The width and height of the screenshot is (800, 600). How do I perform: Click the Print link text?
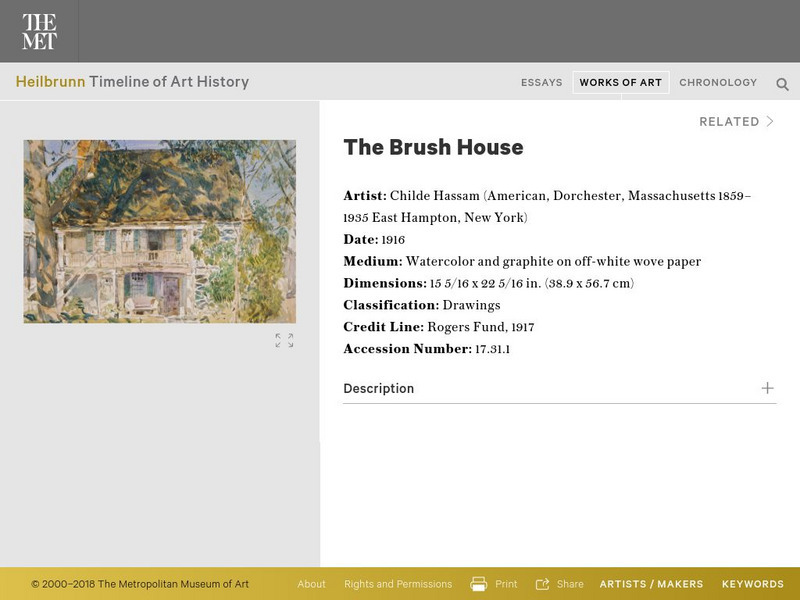tap(506, 584)
